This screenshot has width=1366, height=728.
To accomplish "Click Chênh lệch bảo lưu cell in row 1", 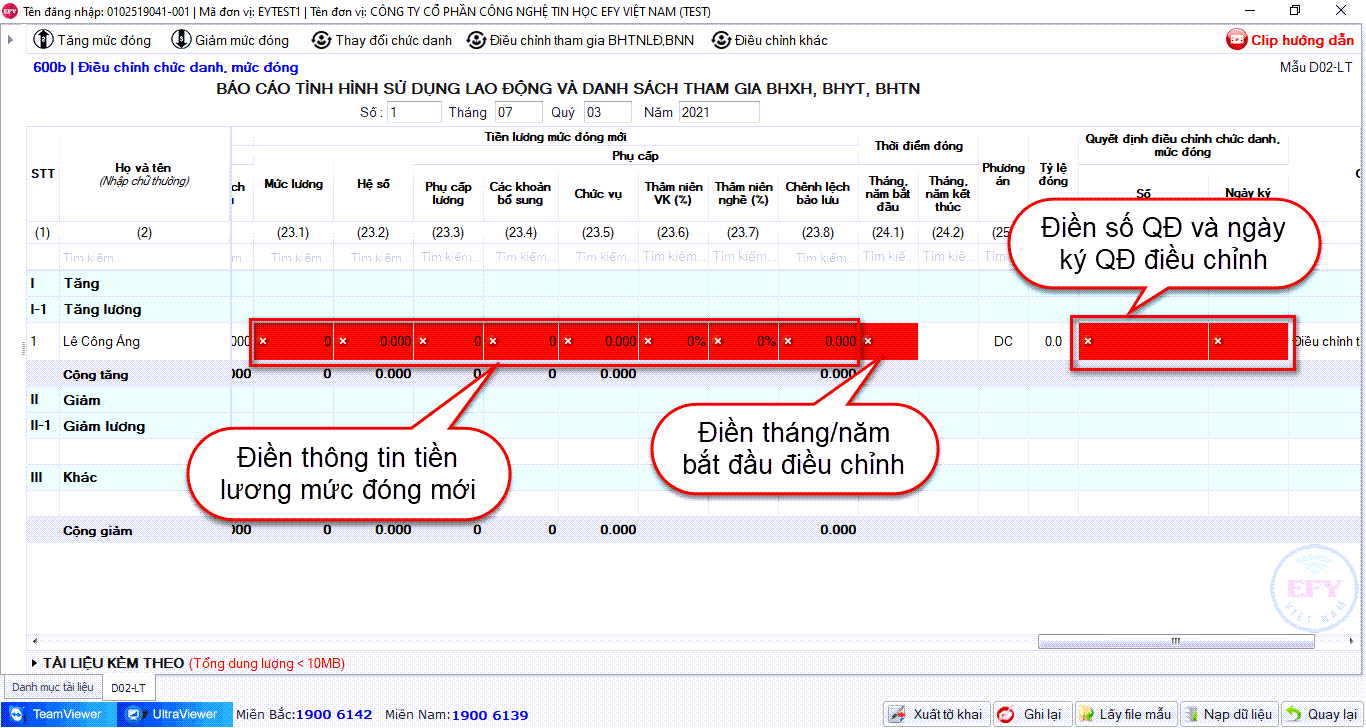I will (x=819, y=341).
